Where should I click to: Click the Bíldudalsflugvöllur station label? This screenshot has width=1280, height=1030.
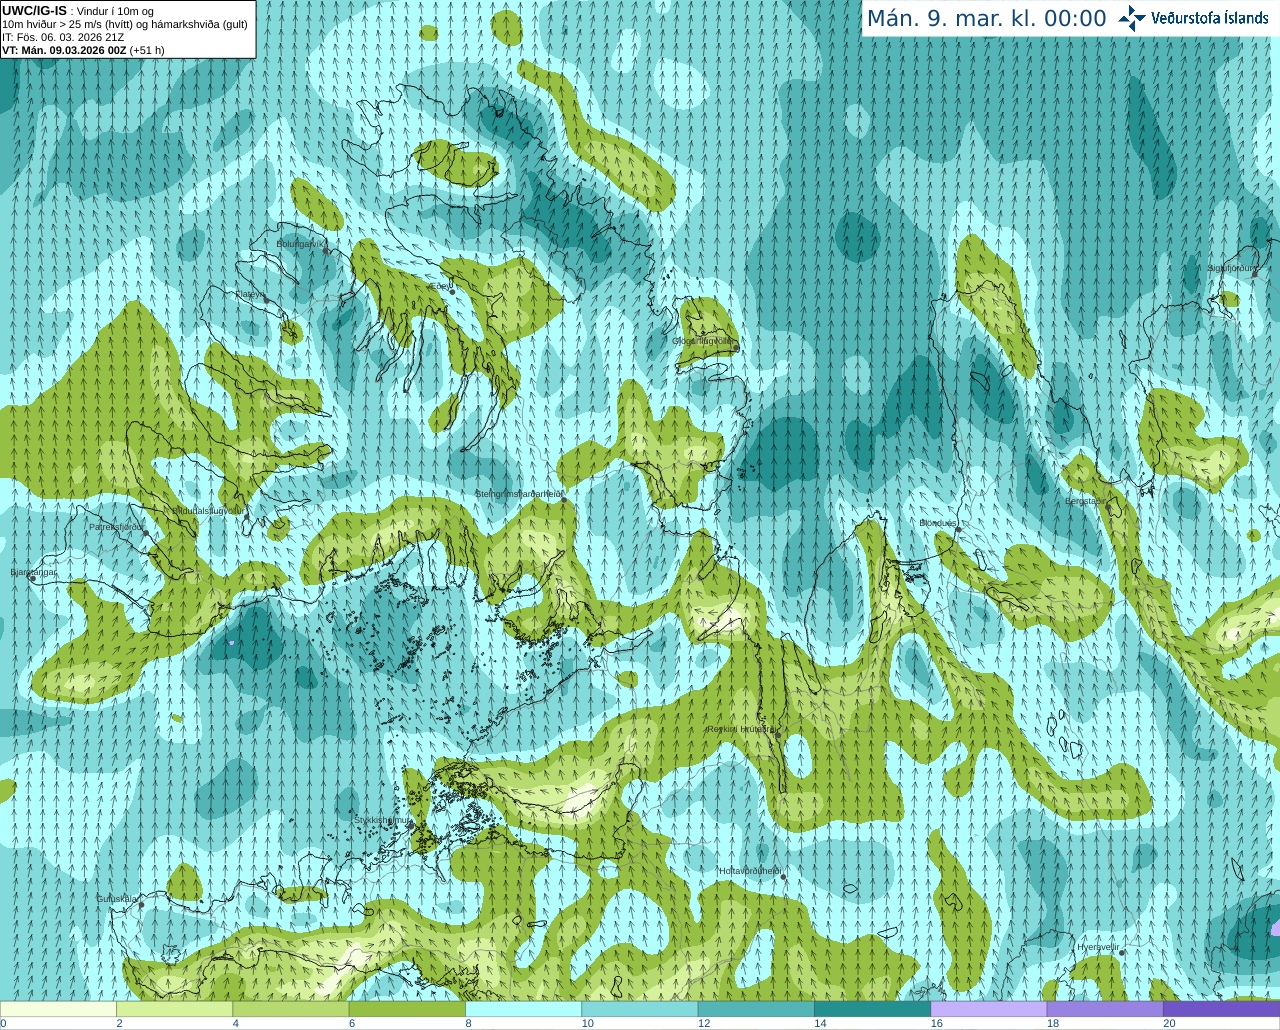pos(207,510)
